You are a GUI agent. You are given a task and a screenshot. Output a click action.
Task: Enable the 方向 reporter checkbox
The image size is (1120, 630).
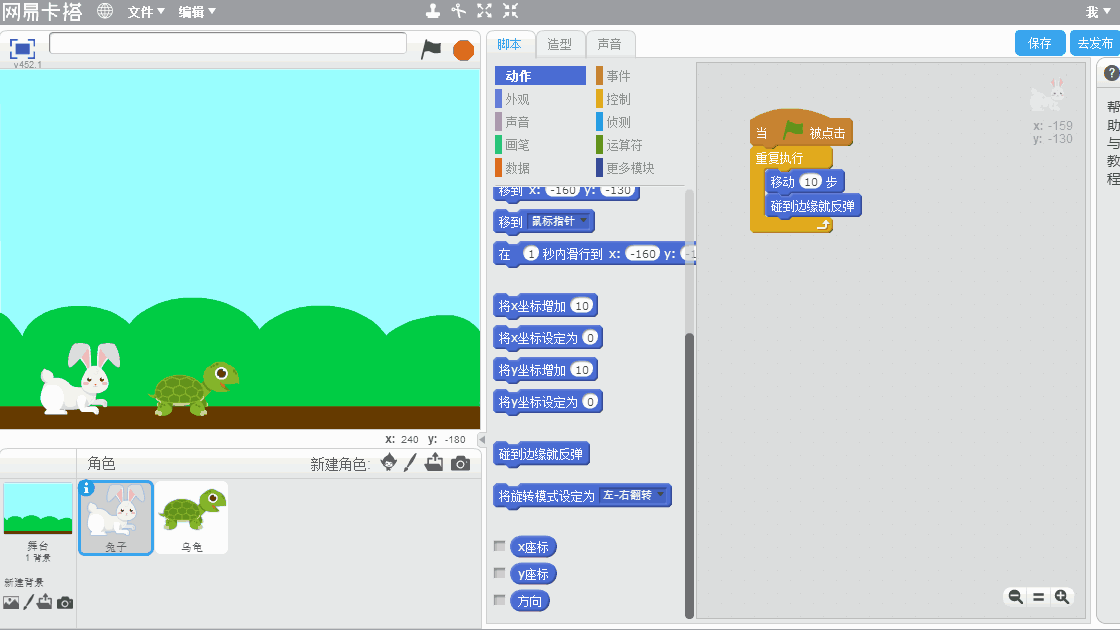tap(500, 601)
